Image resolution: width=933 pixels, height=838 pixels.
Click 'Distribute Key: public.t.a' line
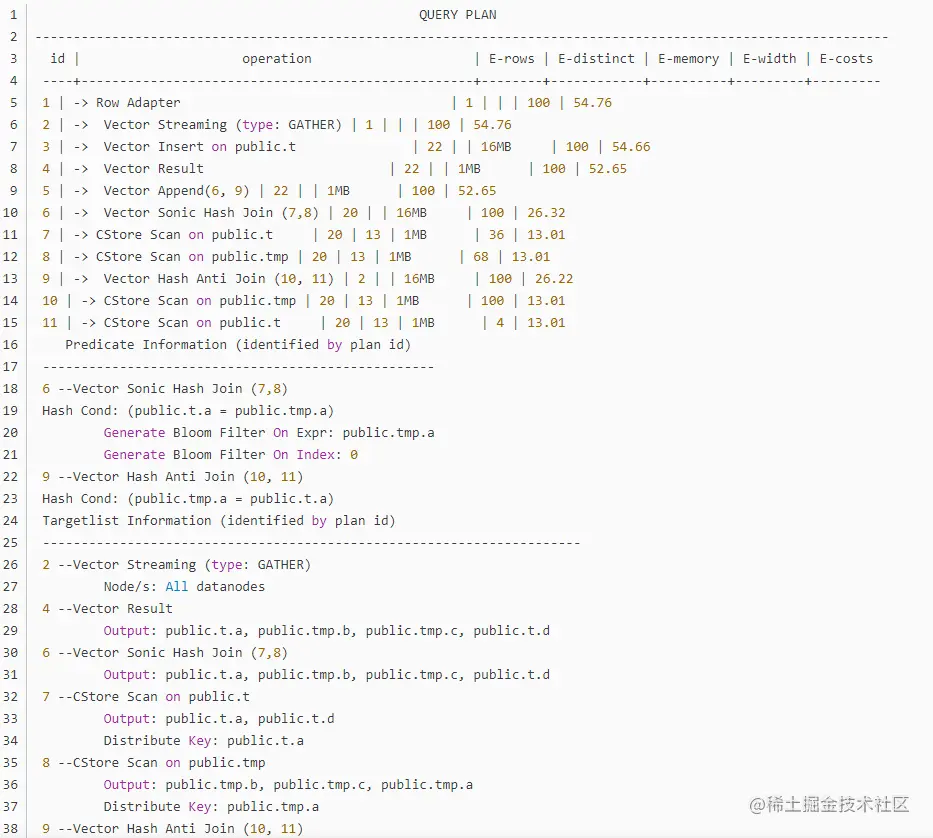pos(203,742)
